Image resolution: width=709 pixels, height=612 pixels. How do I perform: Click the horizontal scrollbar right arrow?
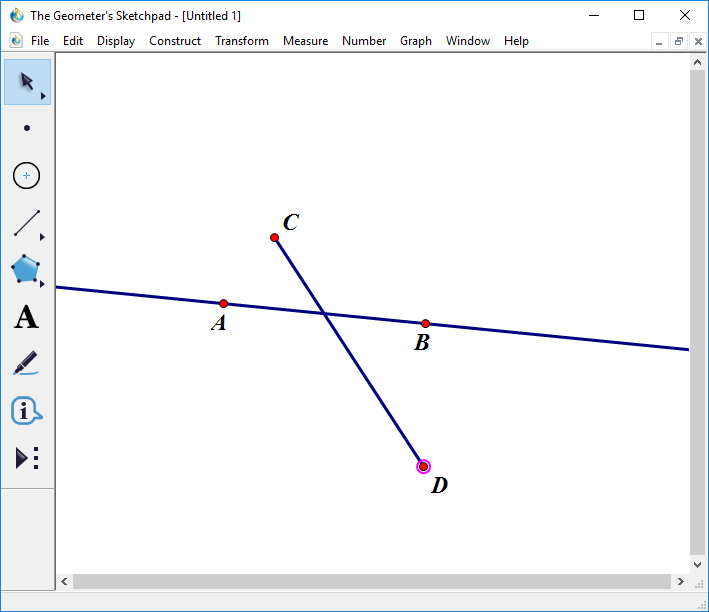(681, 582)
